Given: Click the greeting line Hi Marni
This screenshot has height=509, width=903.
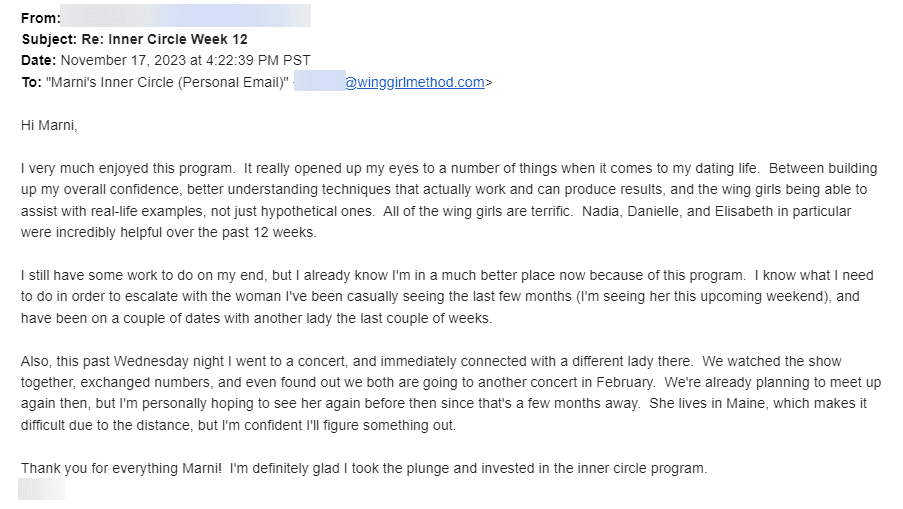Looking at the screenshot, I should pyautogui.click(x=49, y=126).
